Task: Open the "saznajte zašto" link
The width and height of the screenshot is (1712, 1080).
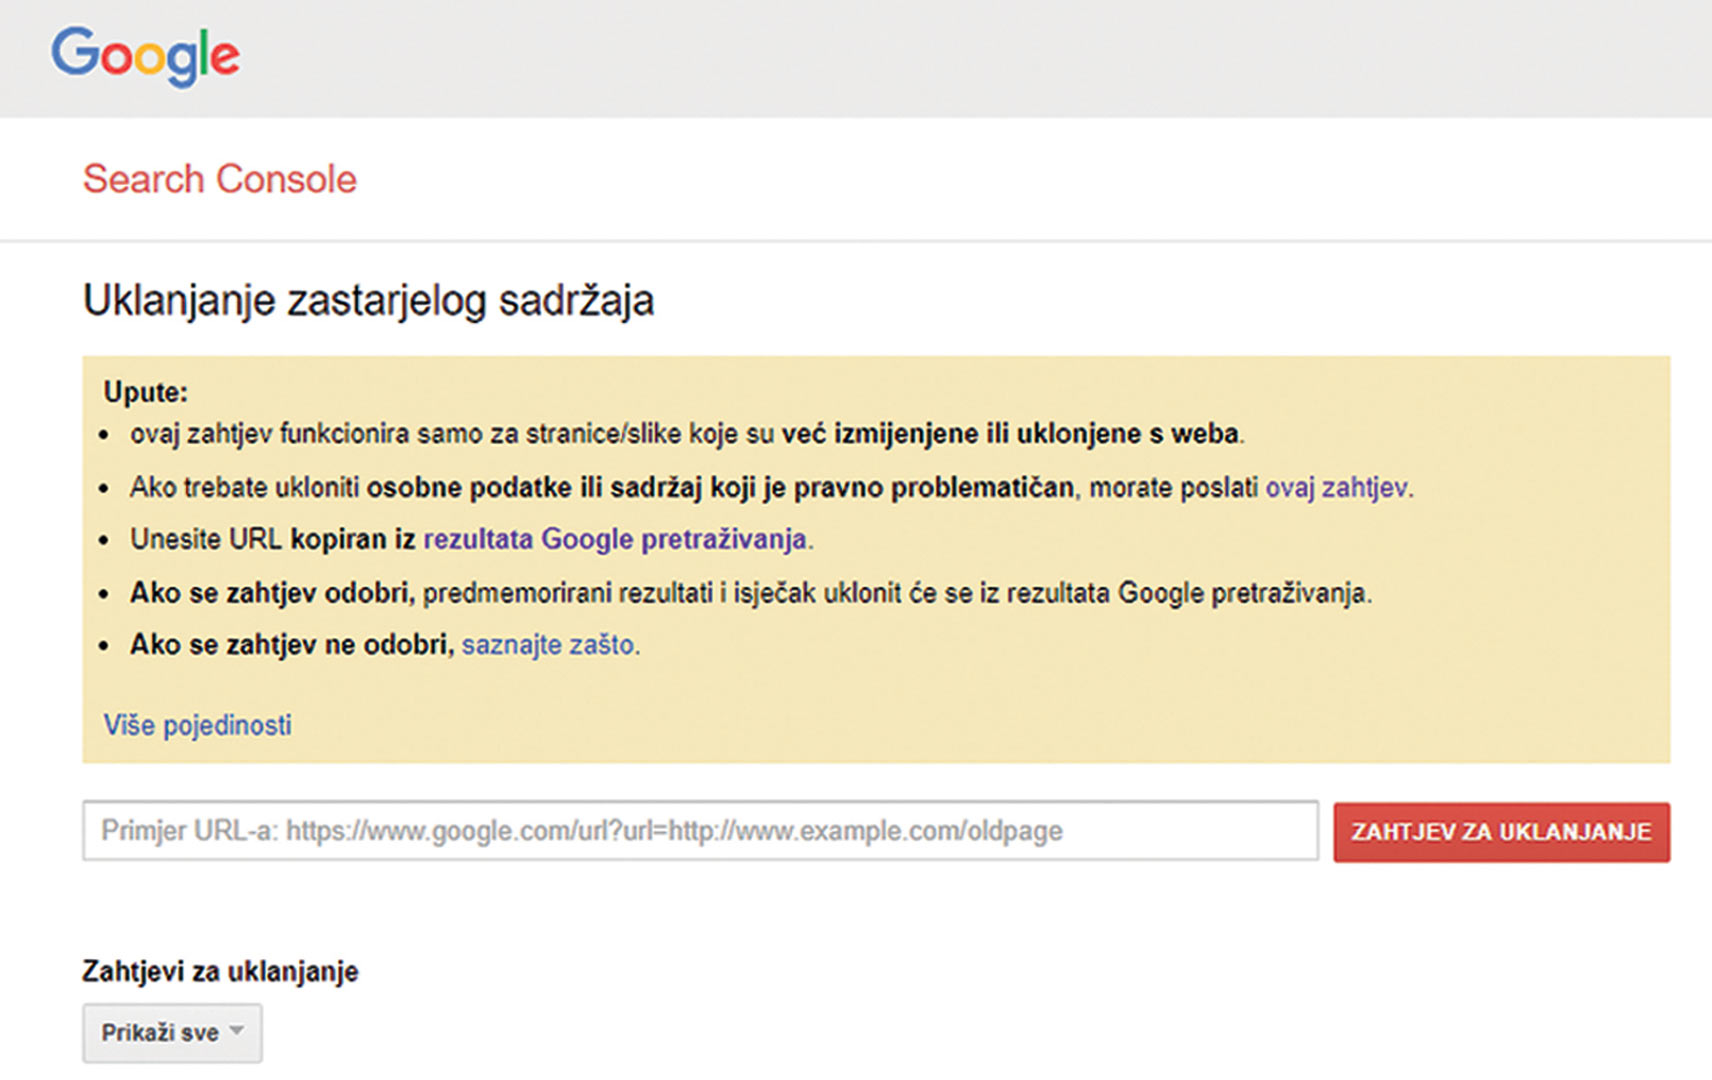Action: (x=548, y=645)
